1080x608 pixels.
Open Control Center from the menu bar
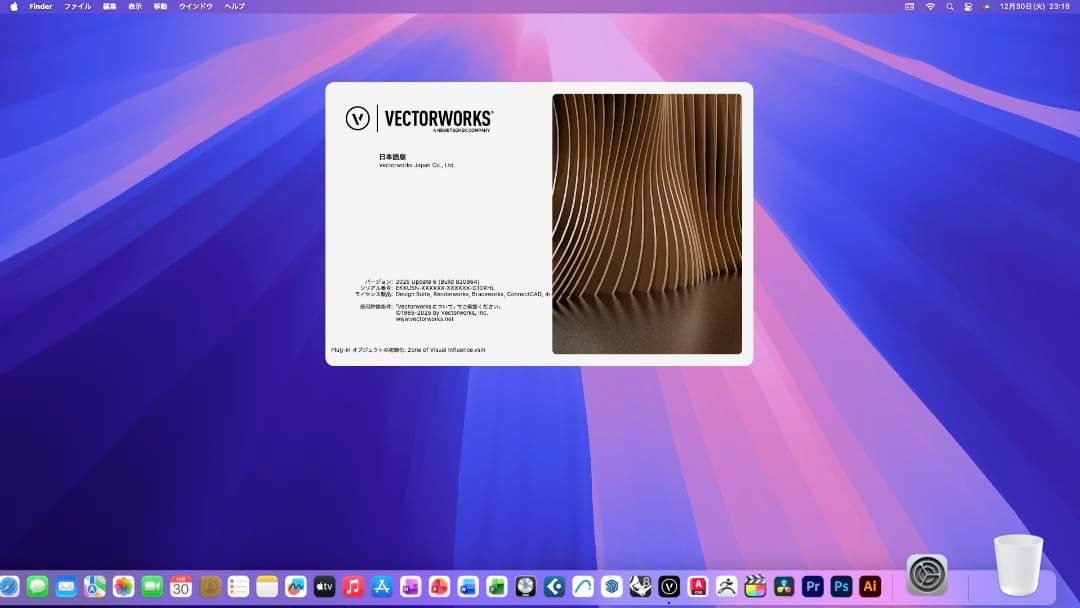[970, 6]
